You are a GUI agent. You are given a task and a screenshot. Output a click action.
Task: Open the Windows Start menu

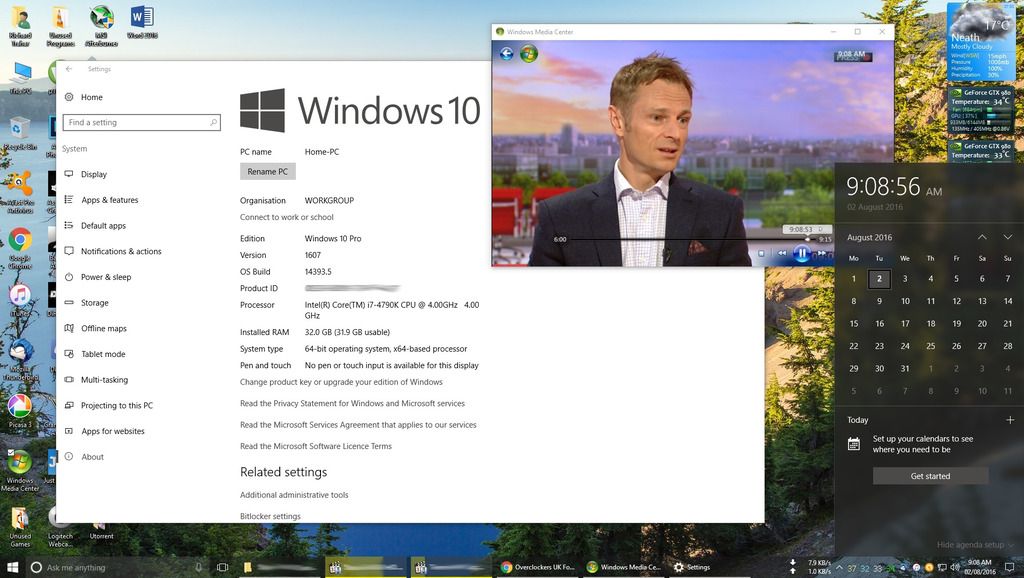12,567
